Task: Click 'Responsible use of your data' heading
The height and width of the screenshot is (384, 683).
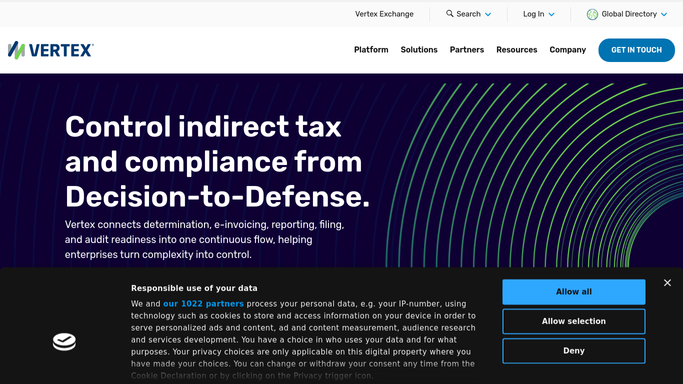Action: (194, 288)
